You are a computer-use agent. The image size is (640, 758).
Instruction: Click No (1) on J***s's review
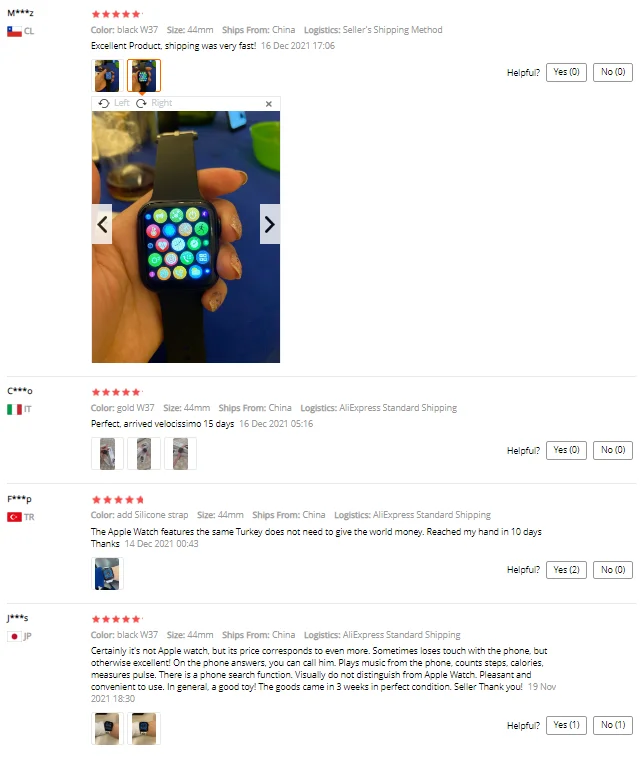click(612, 725)
